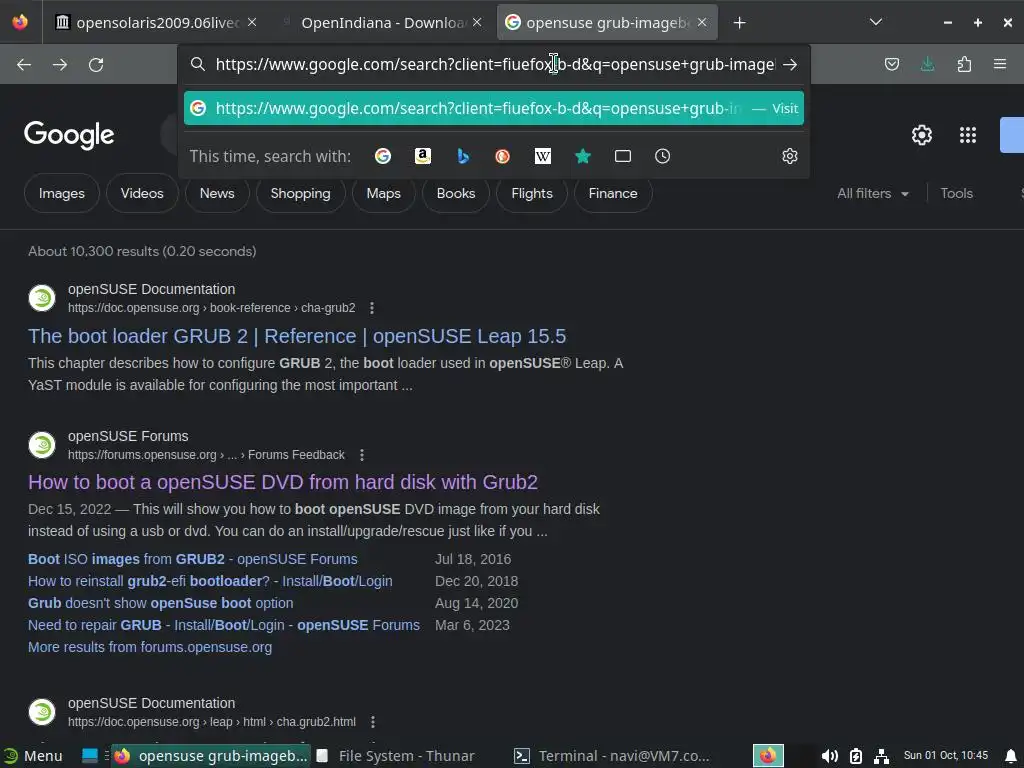The height and width of the screenshot is (768, 1024).
Task: Open options for cha.grub2.html result
Action: pos(372,722)
